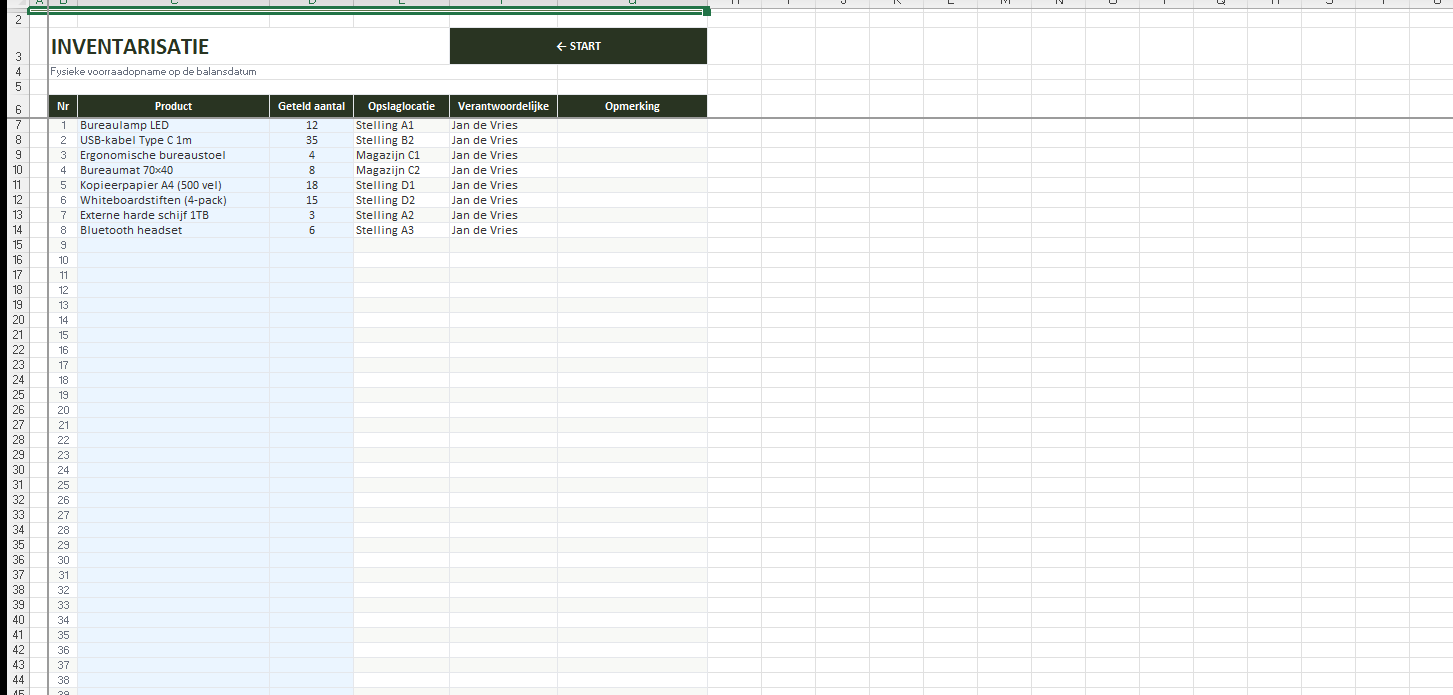
Task: Click the Kopieerpapier A4 (500 vel) cell
Action: pos(150,185)
